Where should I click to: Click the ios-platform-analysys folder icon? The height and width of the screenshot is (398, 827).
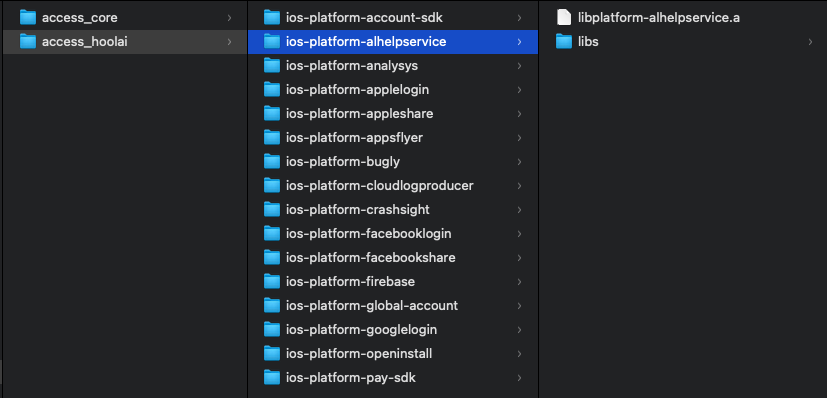[272, 66]
